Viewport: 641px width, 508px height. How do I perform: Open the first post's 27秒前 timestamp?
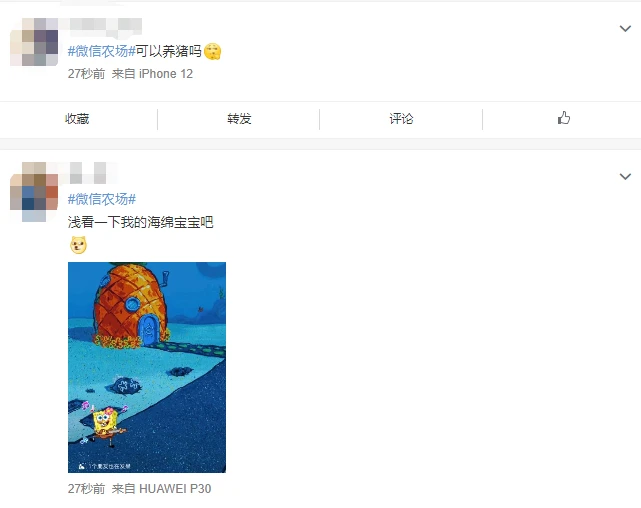click(86, 74)
